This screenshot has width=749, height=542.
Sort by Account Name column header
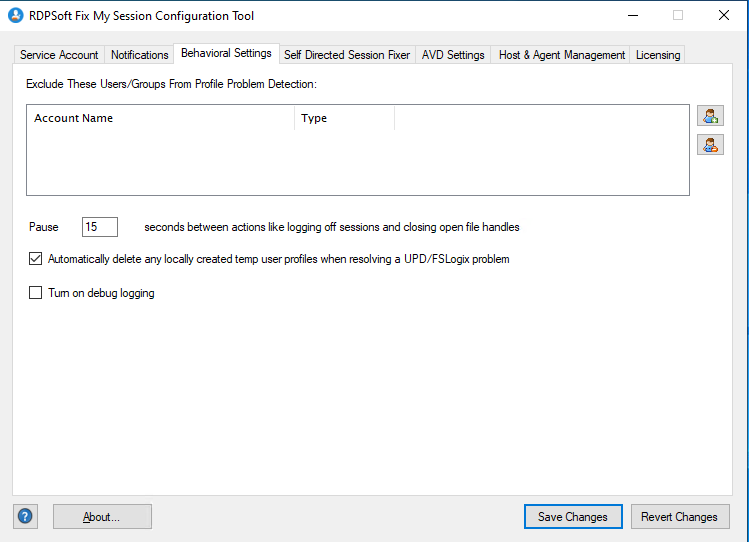[160, 118]
